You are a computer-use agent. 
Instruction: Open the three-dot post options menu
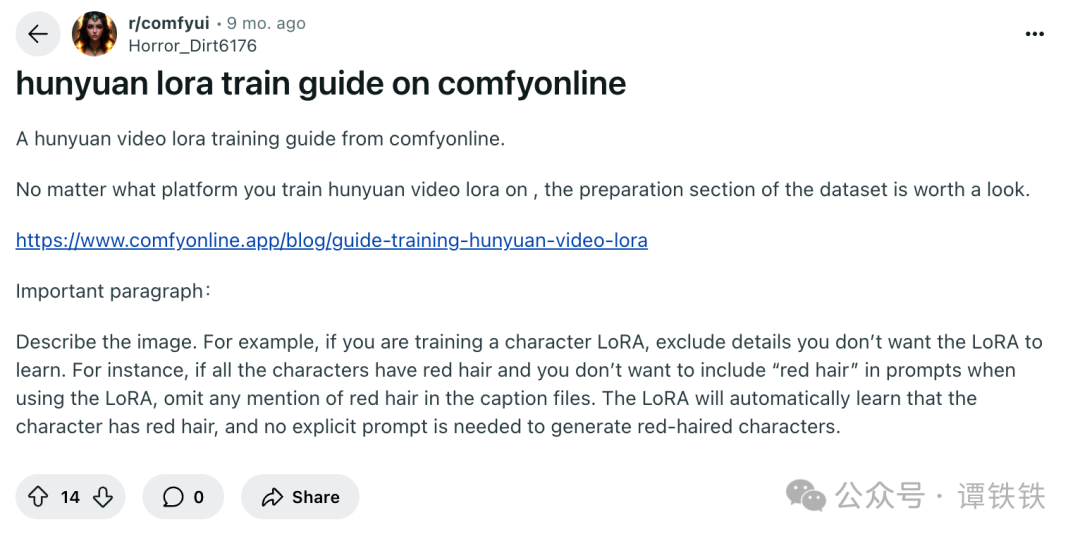[1035, 34]
